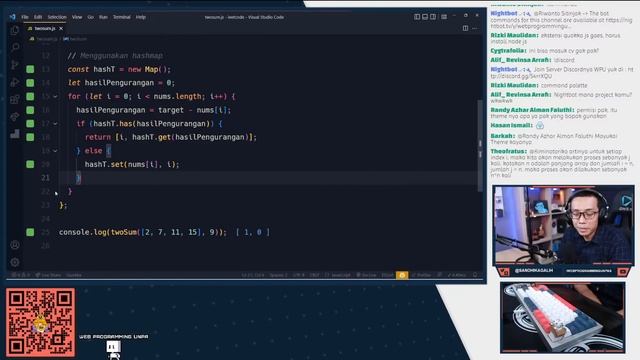Click 'const hashT = new Map();' code line
The width and height of the screenshot is (640, 360).
pyautogui.click(x=119, y=69)
